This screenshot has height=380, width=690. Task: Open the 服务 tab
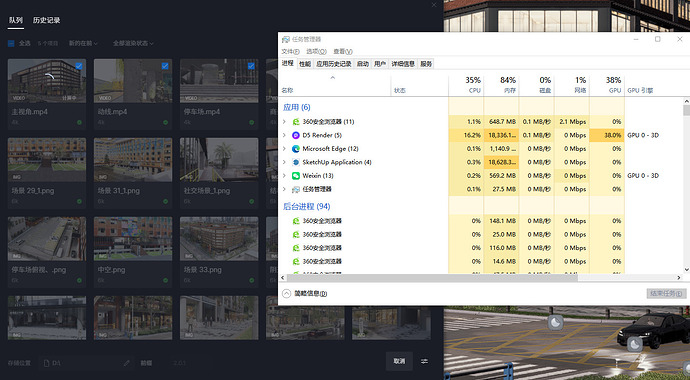[426, 64]
